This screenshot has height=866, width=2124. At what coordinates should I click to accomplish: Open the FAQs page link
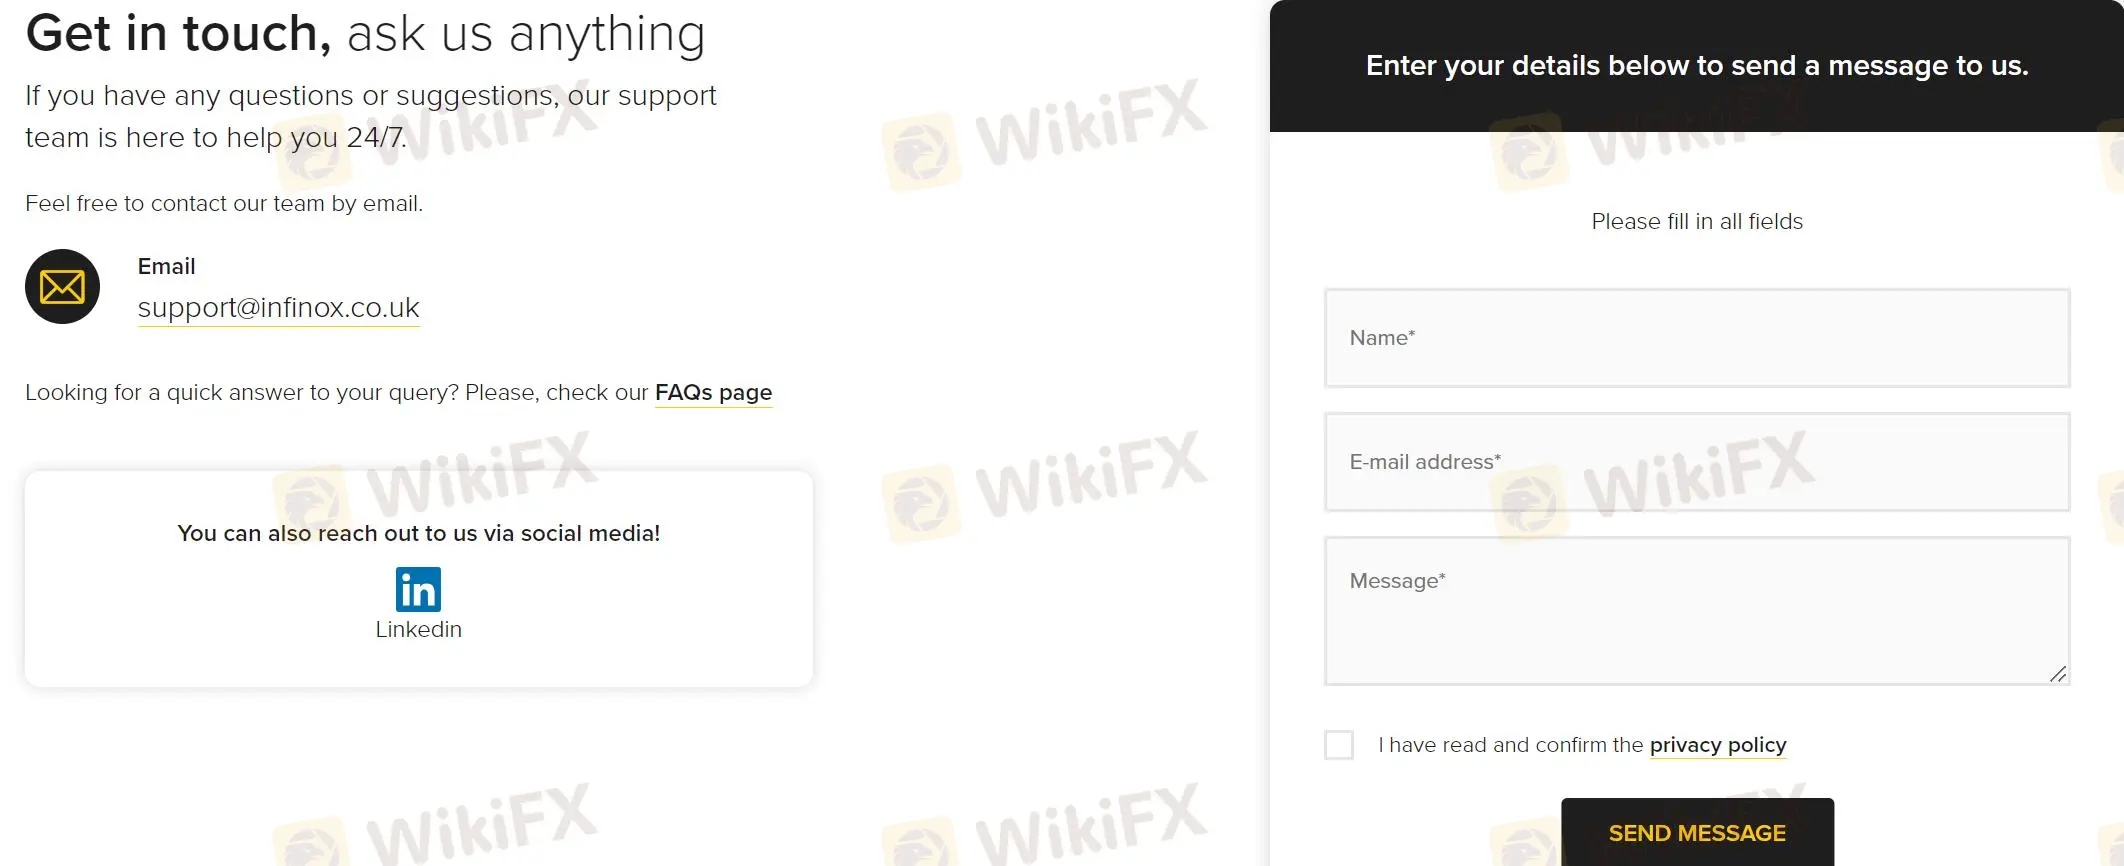click(713, 393)
